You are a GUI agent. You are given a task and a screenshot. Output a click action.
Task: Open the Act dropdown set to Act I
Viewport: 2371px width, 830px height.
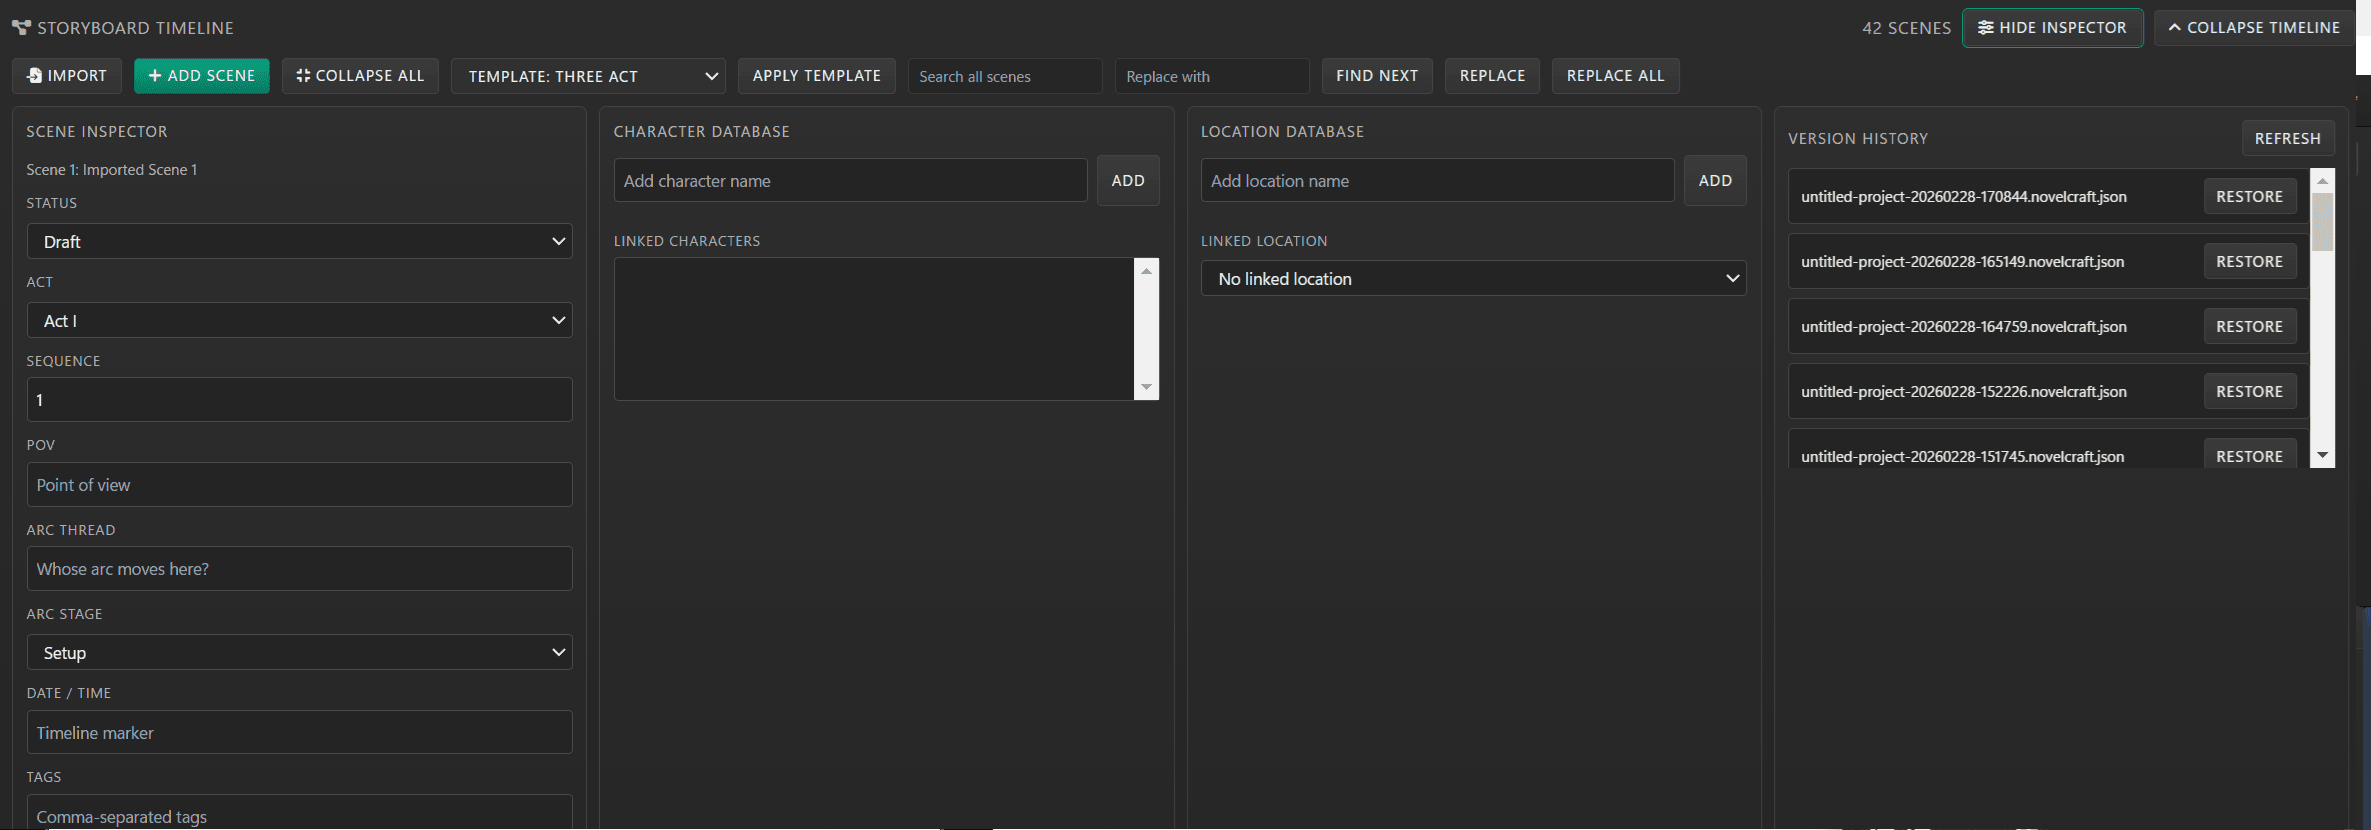click(x=299, y=320)
